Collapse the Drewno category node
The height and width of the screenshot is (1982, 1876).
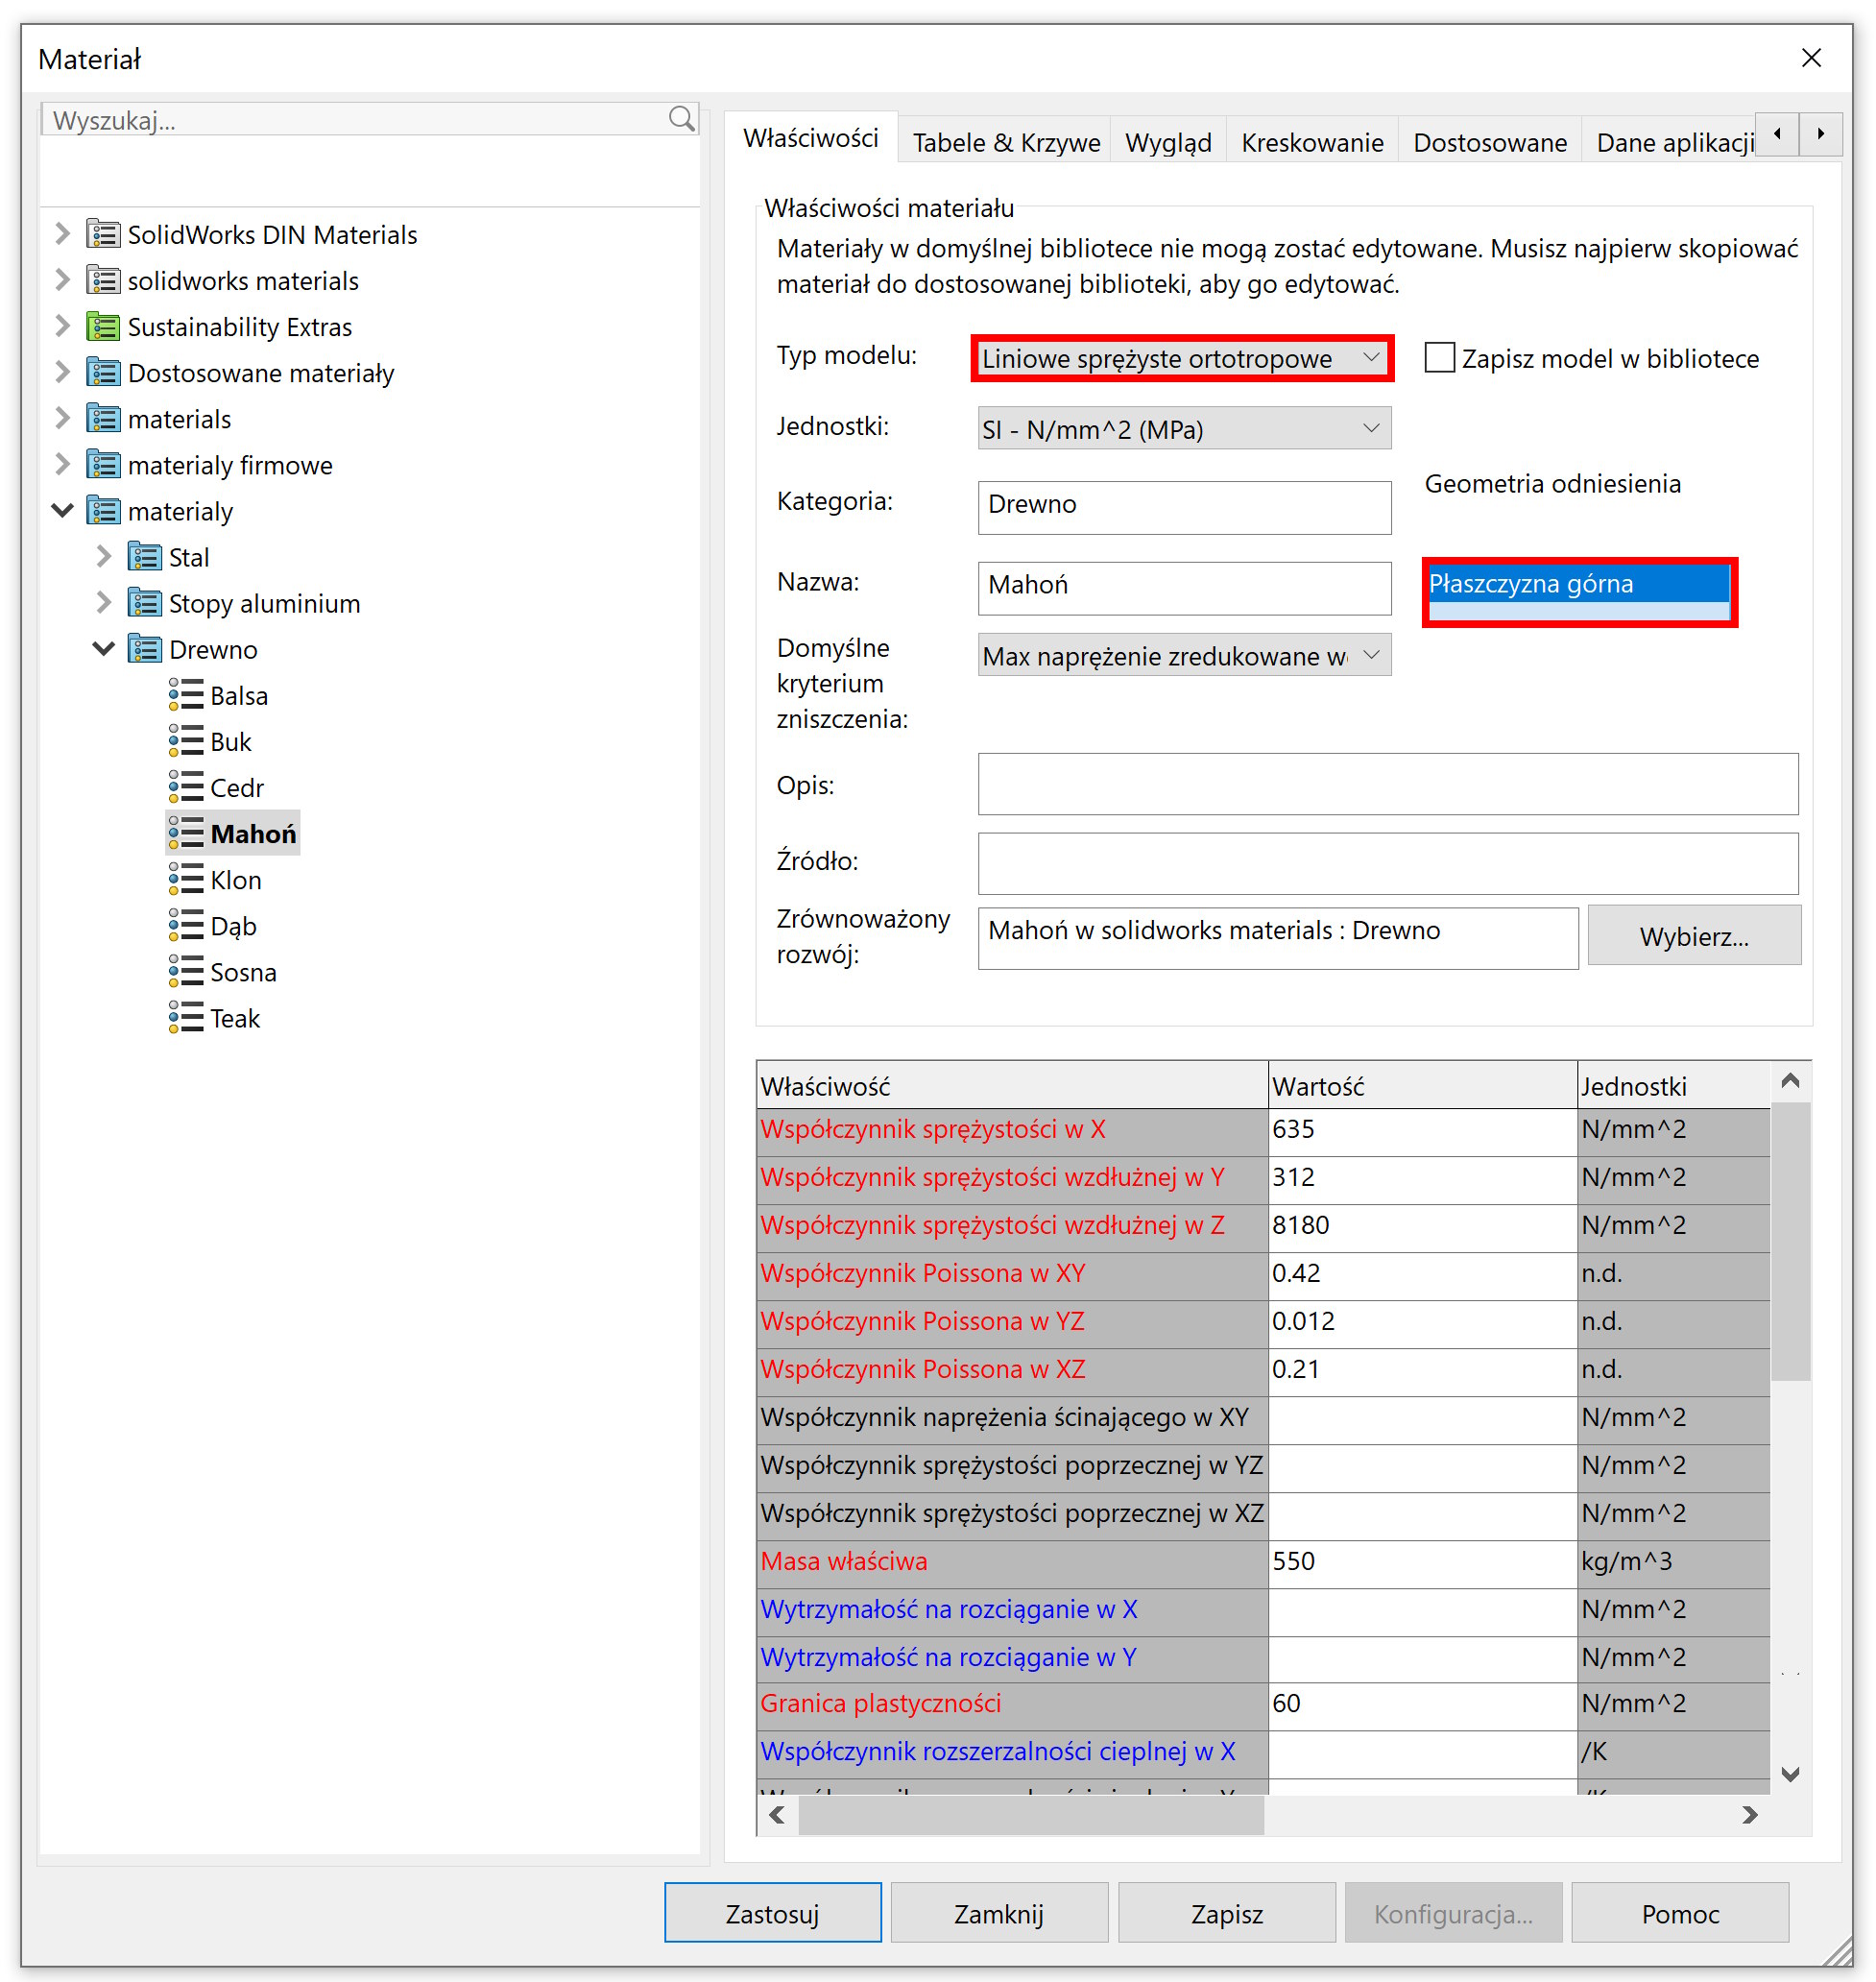103,648
